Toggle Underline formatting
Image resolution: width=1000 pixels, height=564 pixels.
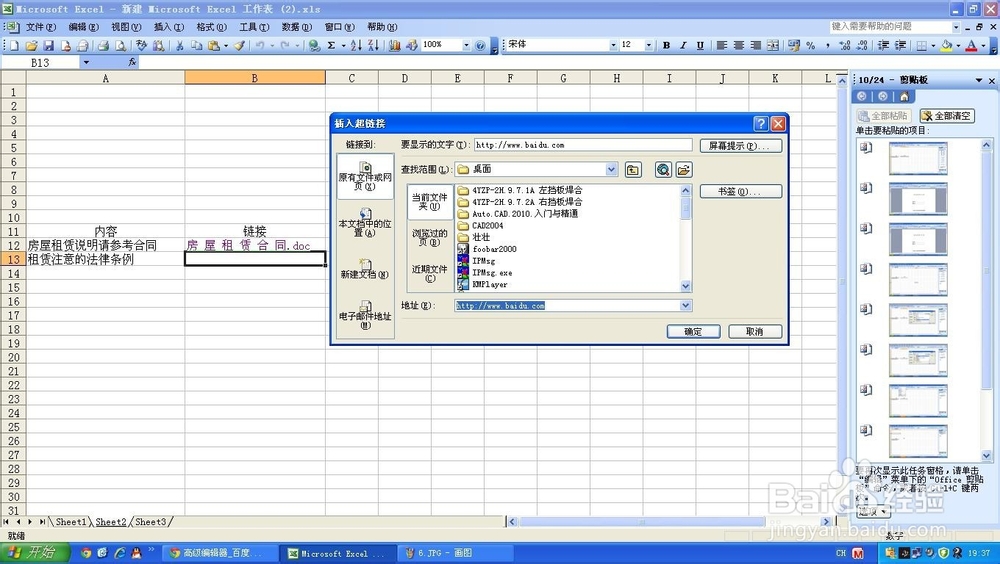[x=700, y=45]
